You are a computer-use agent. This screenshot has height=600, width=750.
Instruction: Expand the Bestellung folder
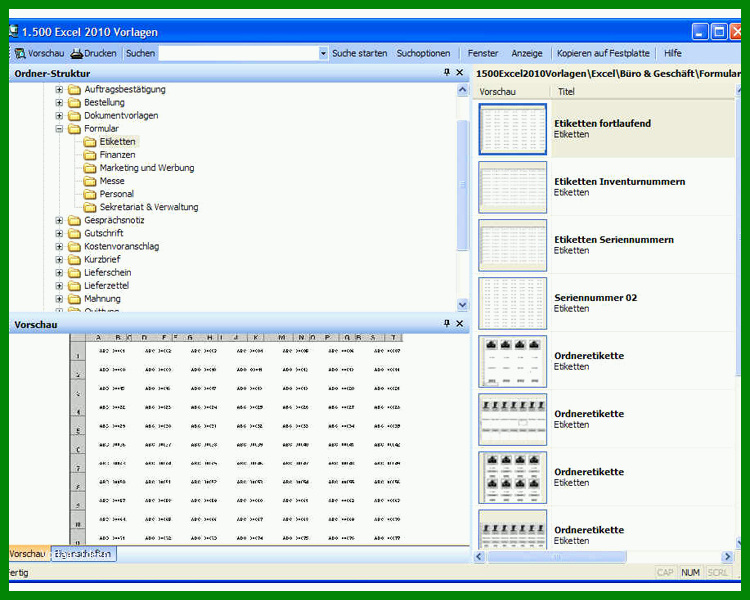click(x=59, y=102)
